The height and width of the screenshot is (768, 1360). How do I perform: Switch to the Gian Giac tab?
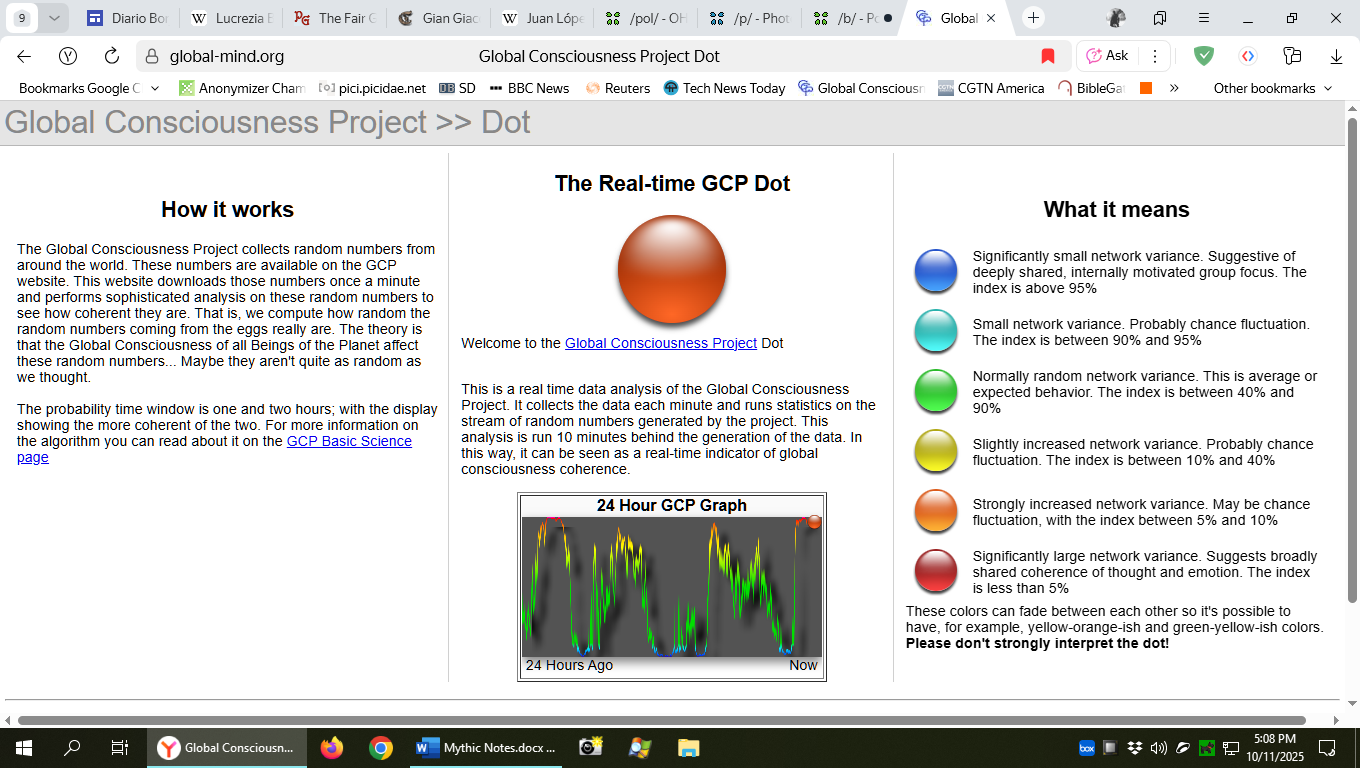(x=438, y=18)
